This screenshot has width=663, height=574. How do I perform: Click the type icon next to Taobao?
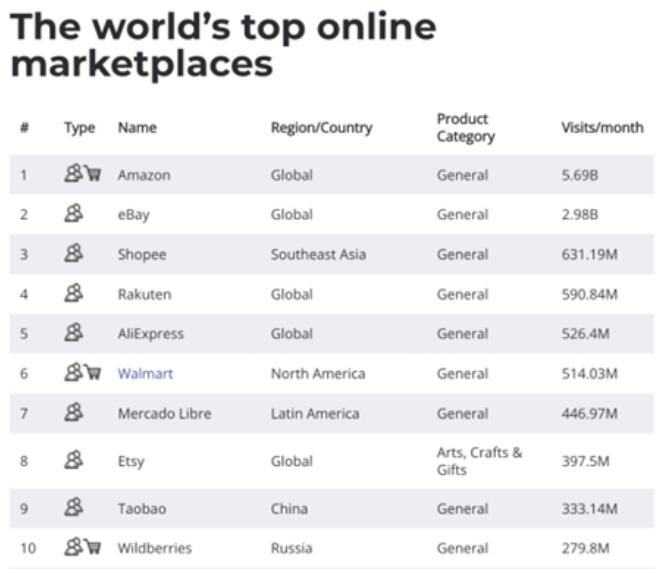pyautogui.click(x=73, y=508)
